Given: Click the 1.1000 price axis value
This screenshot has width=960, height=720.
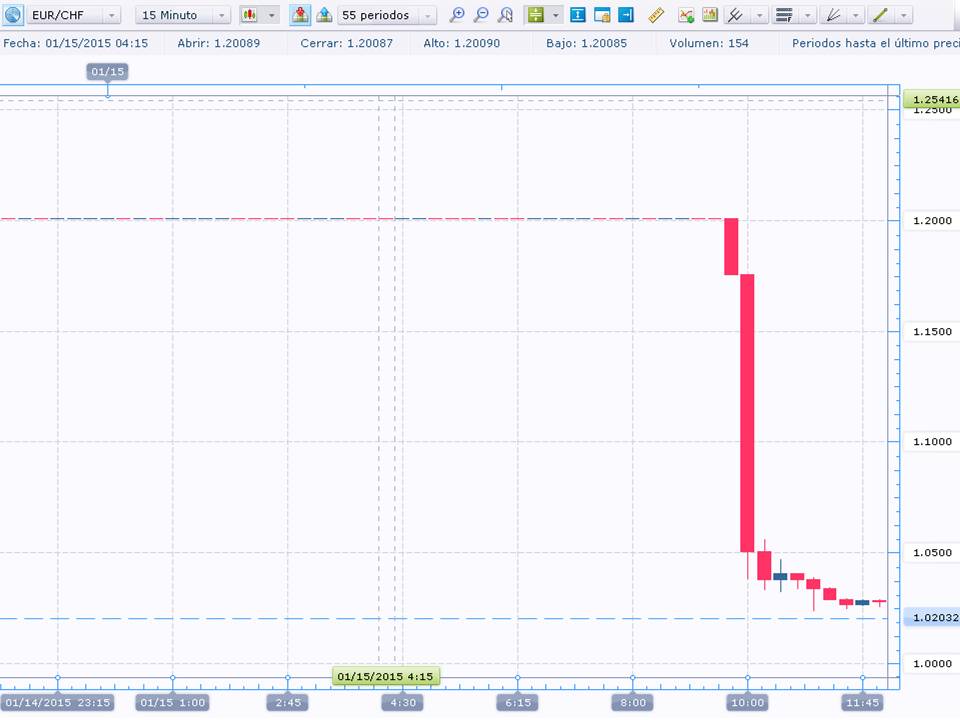Looking at the screenshot, I should tap(932, 441).
